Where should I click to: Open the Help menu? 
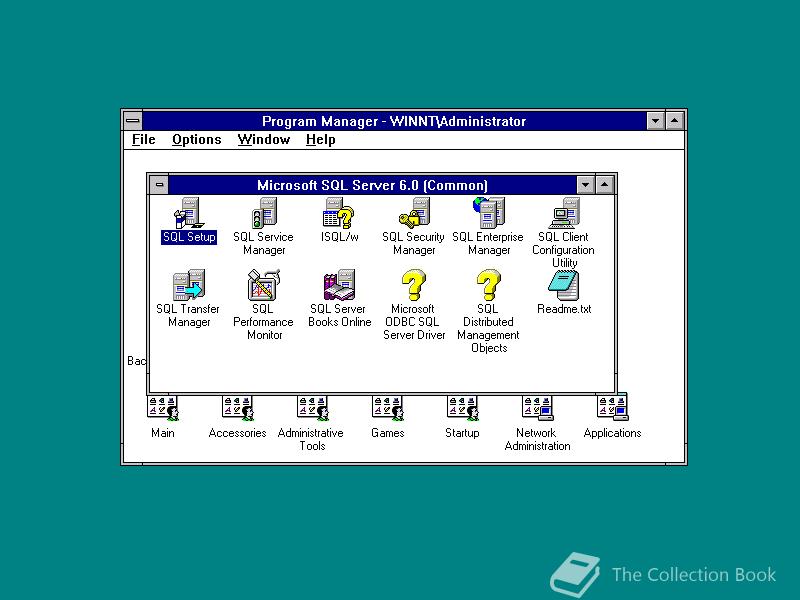(x=320, y=140)
